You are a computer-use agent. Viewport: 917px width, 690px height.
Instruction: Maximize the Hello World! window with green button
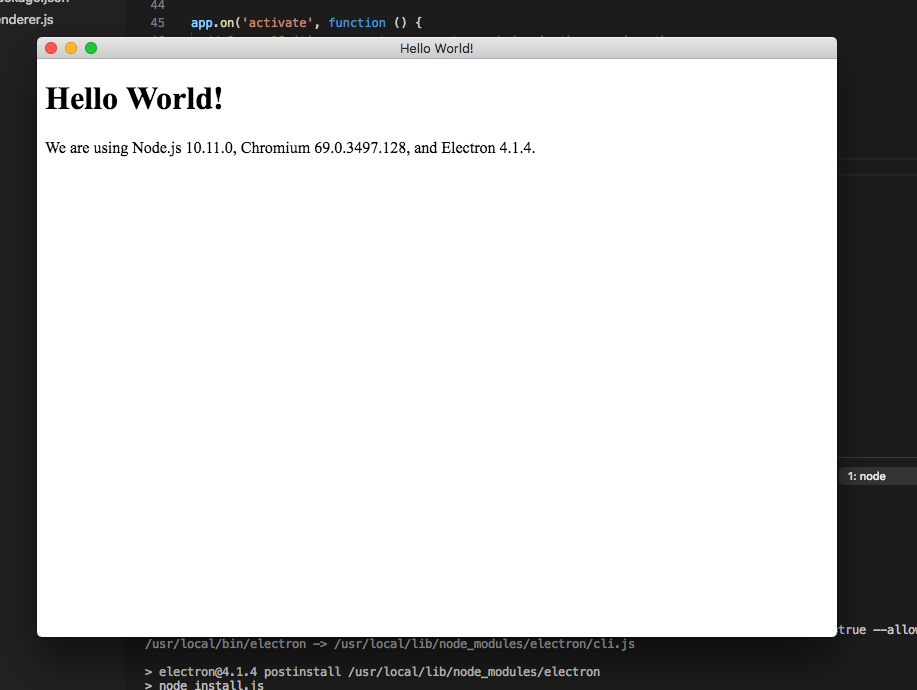(91, 48)
